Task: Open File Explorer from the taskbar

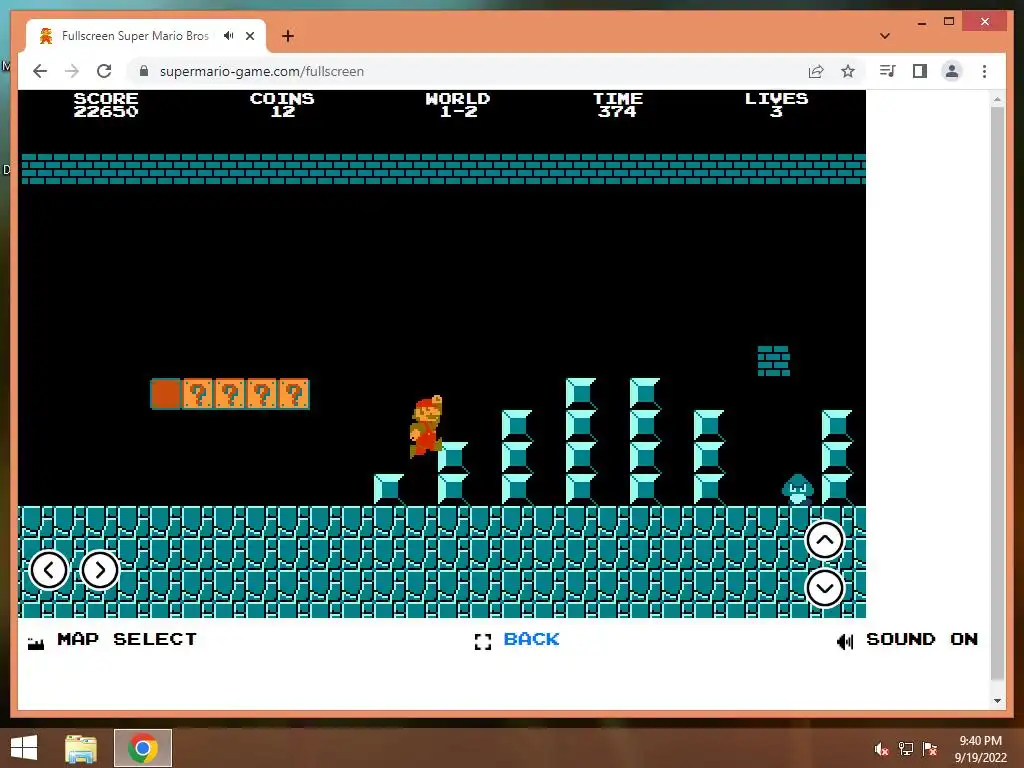Action: [x=81, y=748]
